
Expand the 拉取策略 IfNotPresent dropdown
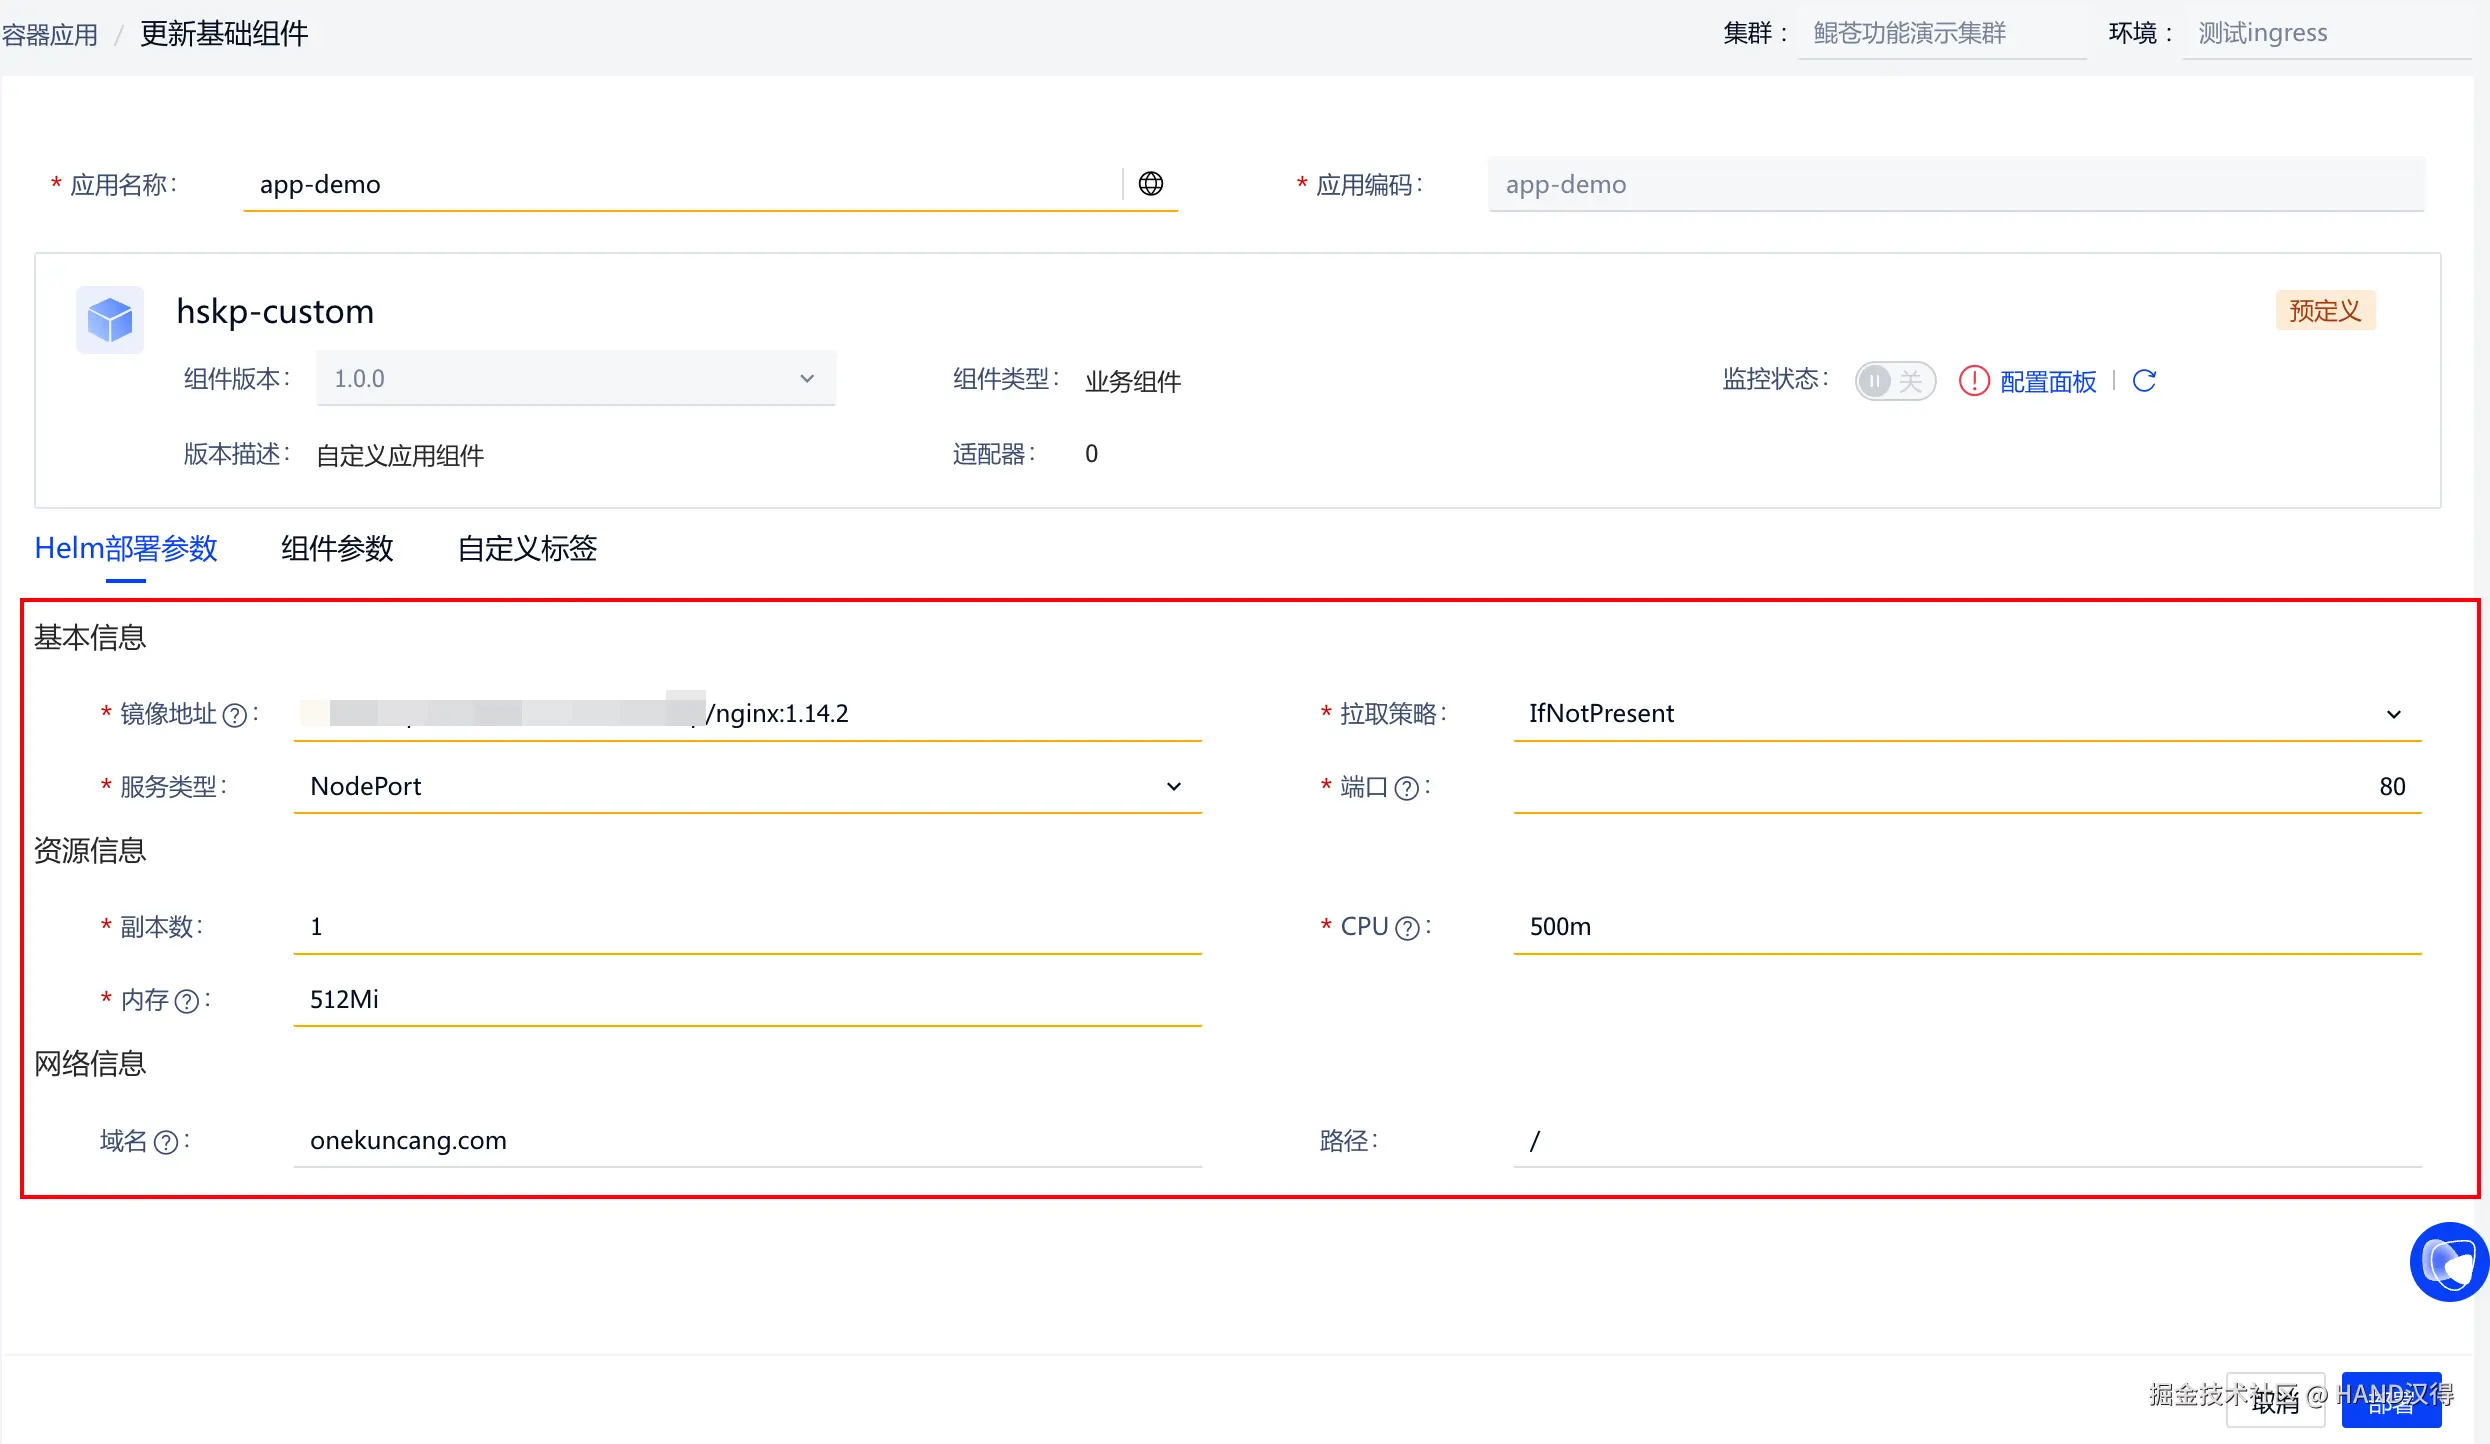[x=1966, y=714]
